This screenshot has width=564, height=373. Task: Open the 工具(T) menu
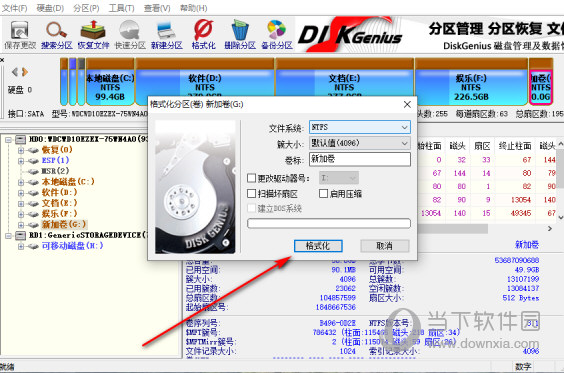(122, 8)
